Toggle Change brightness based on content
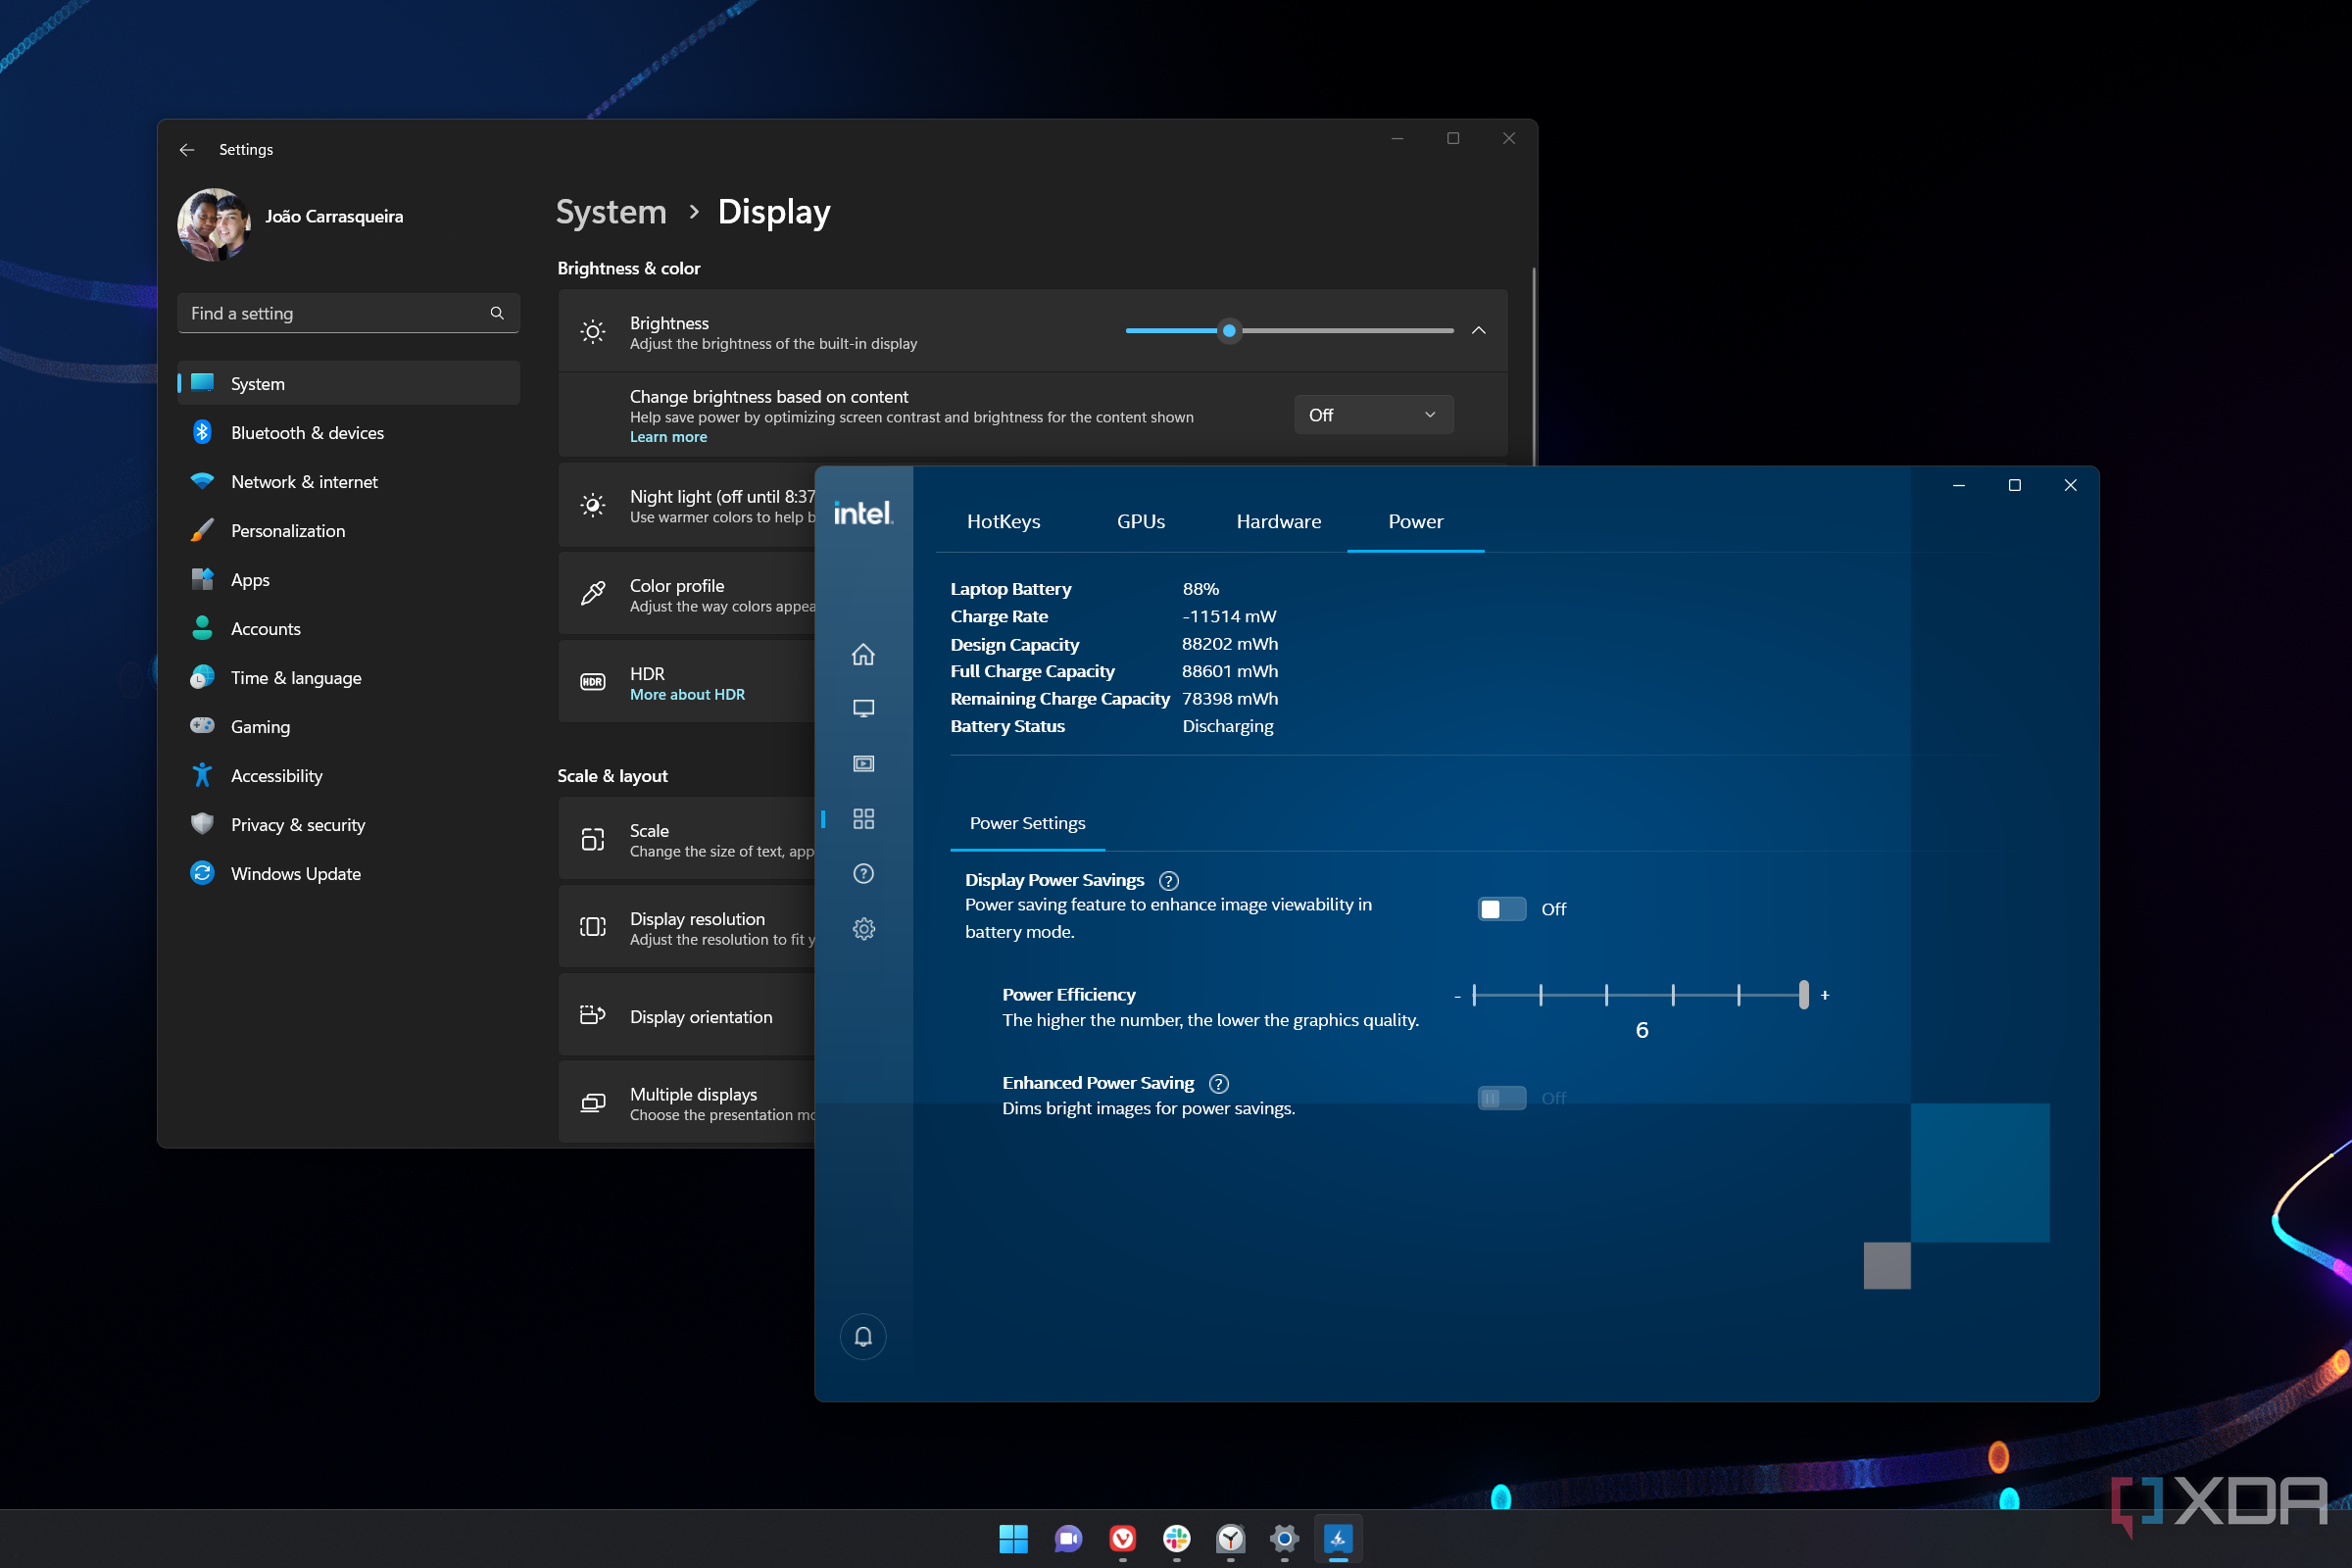The image size is (2352, 1568). (1372, 415)
